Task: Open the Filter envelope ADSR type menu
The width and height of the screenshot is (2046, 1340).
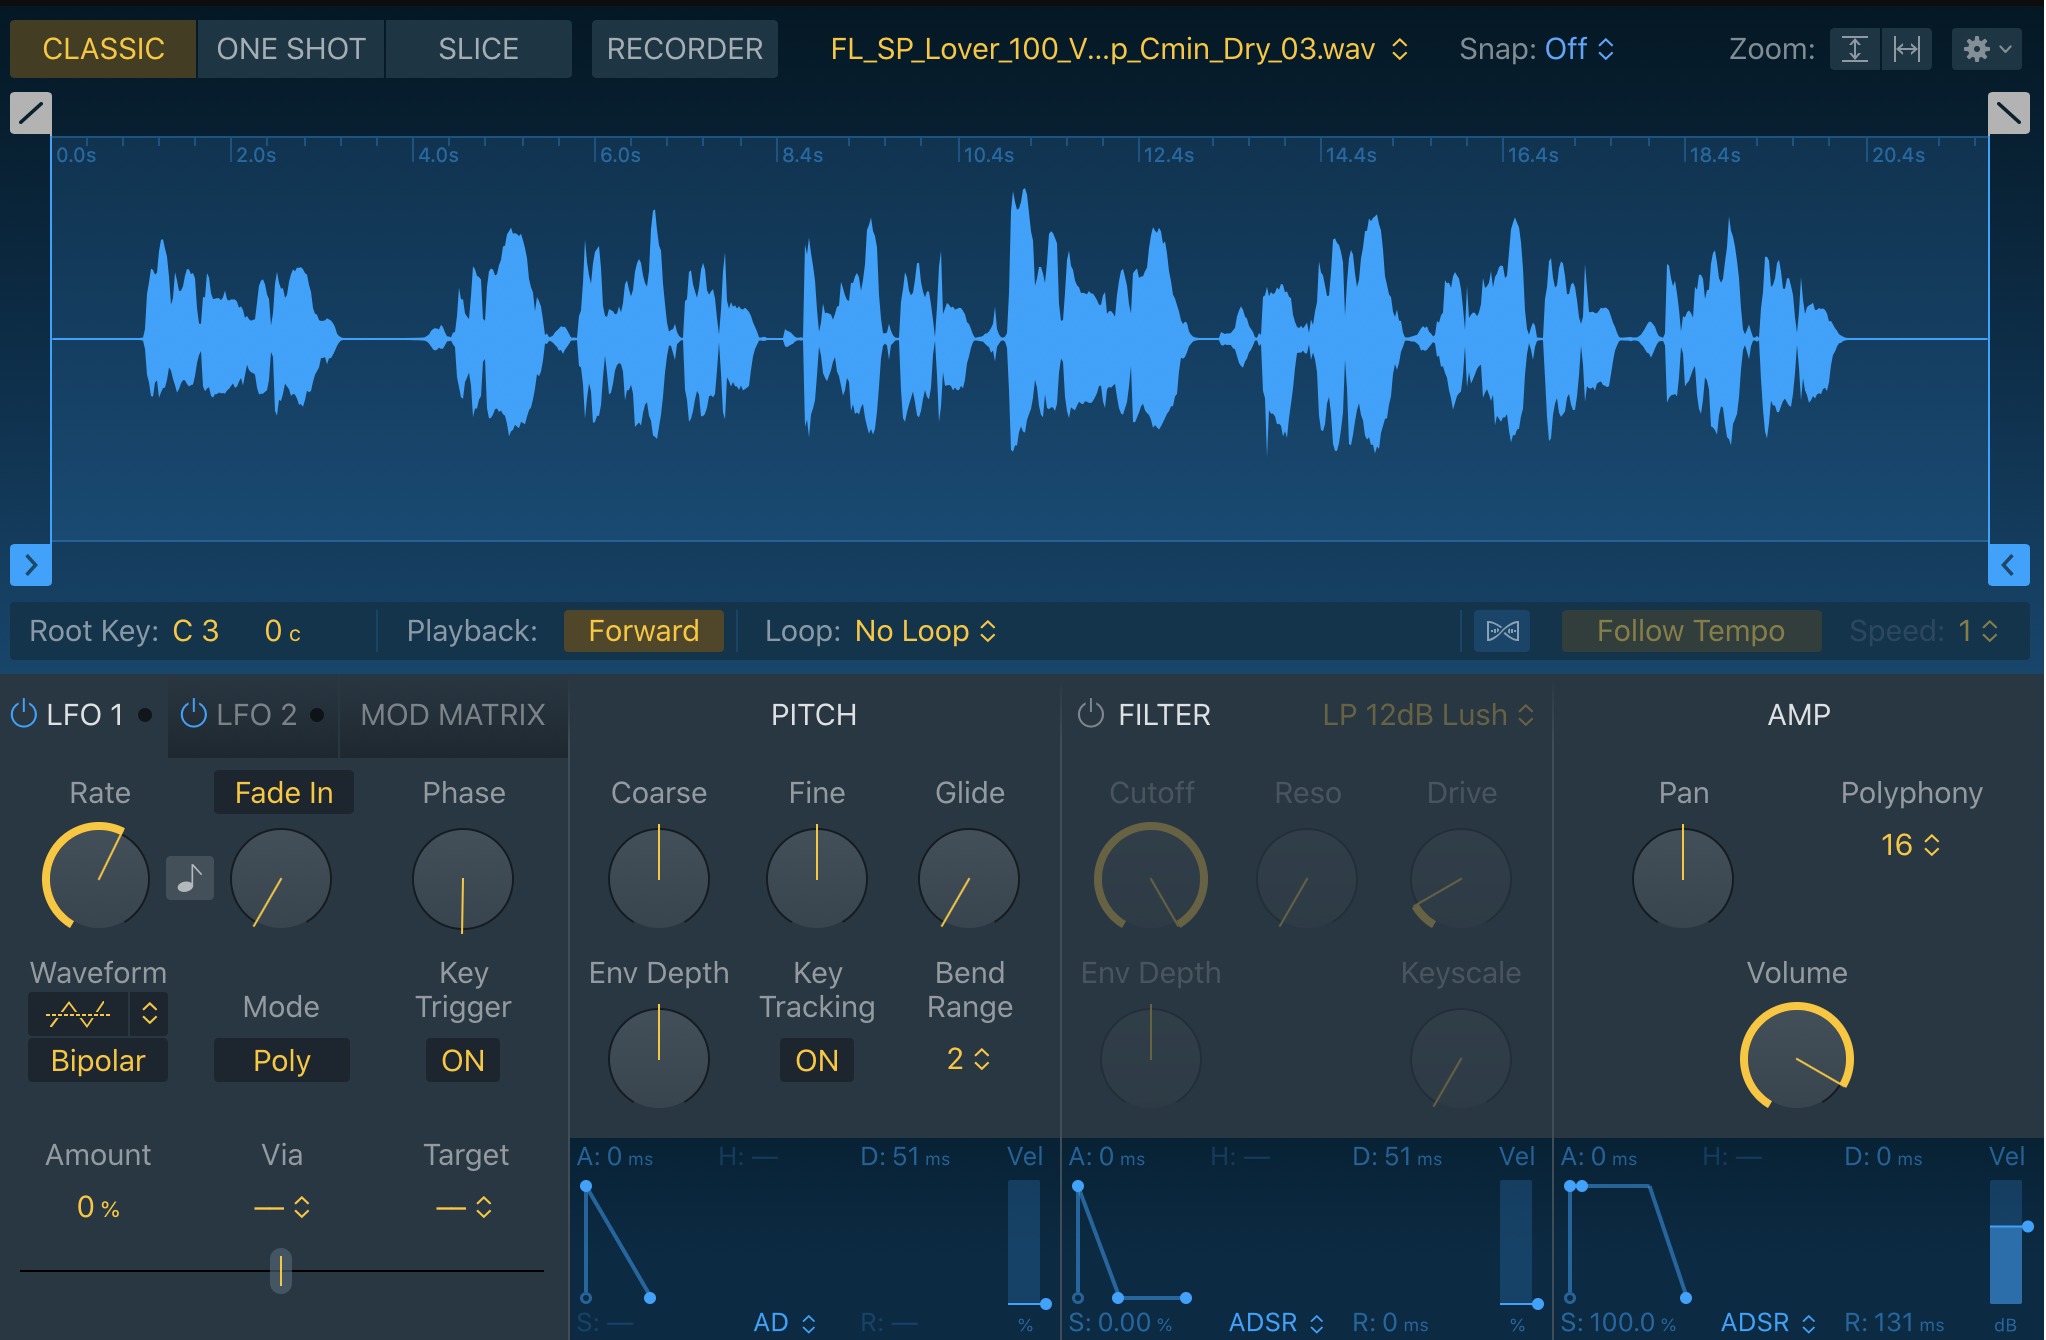Action: tap(1277, 1322)
